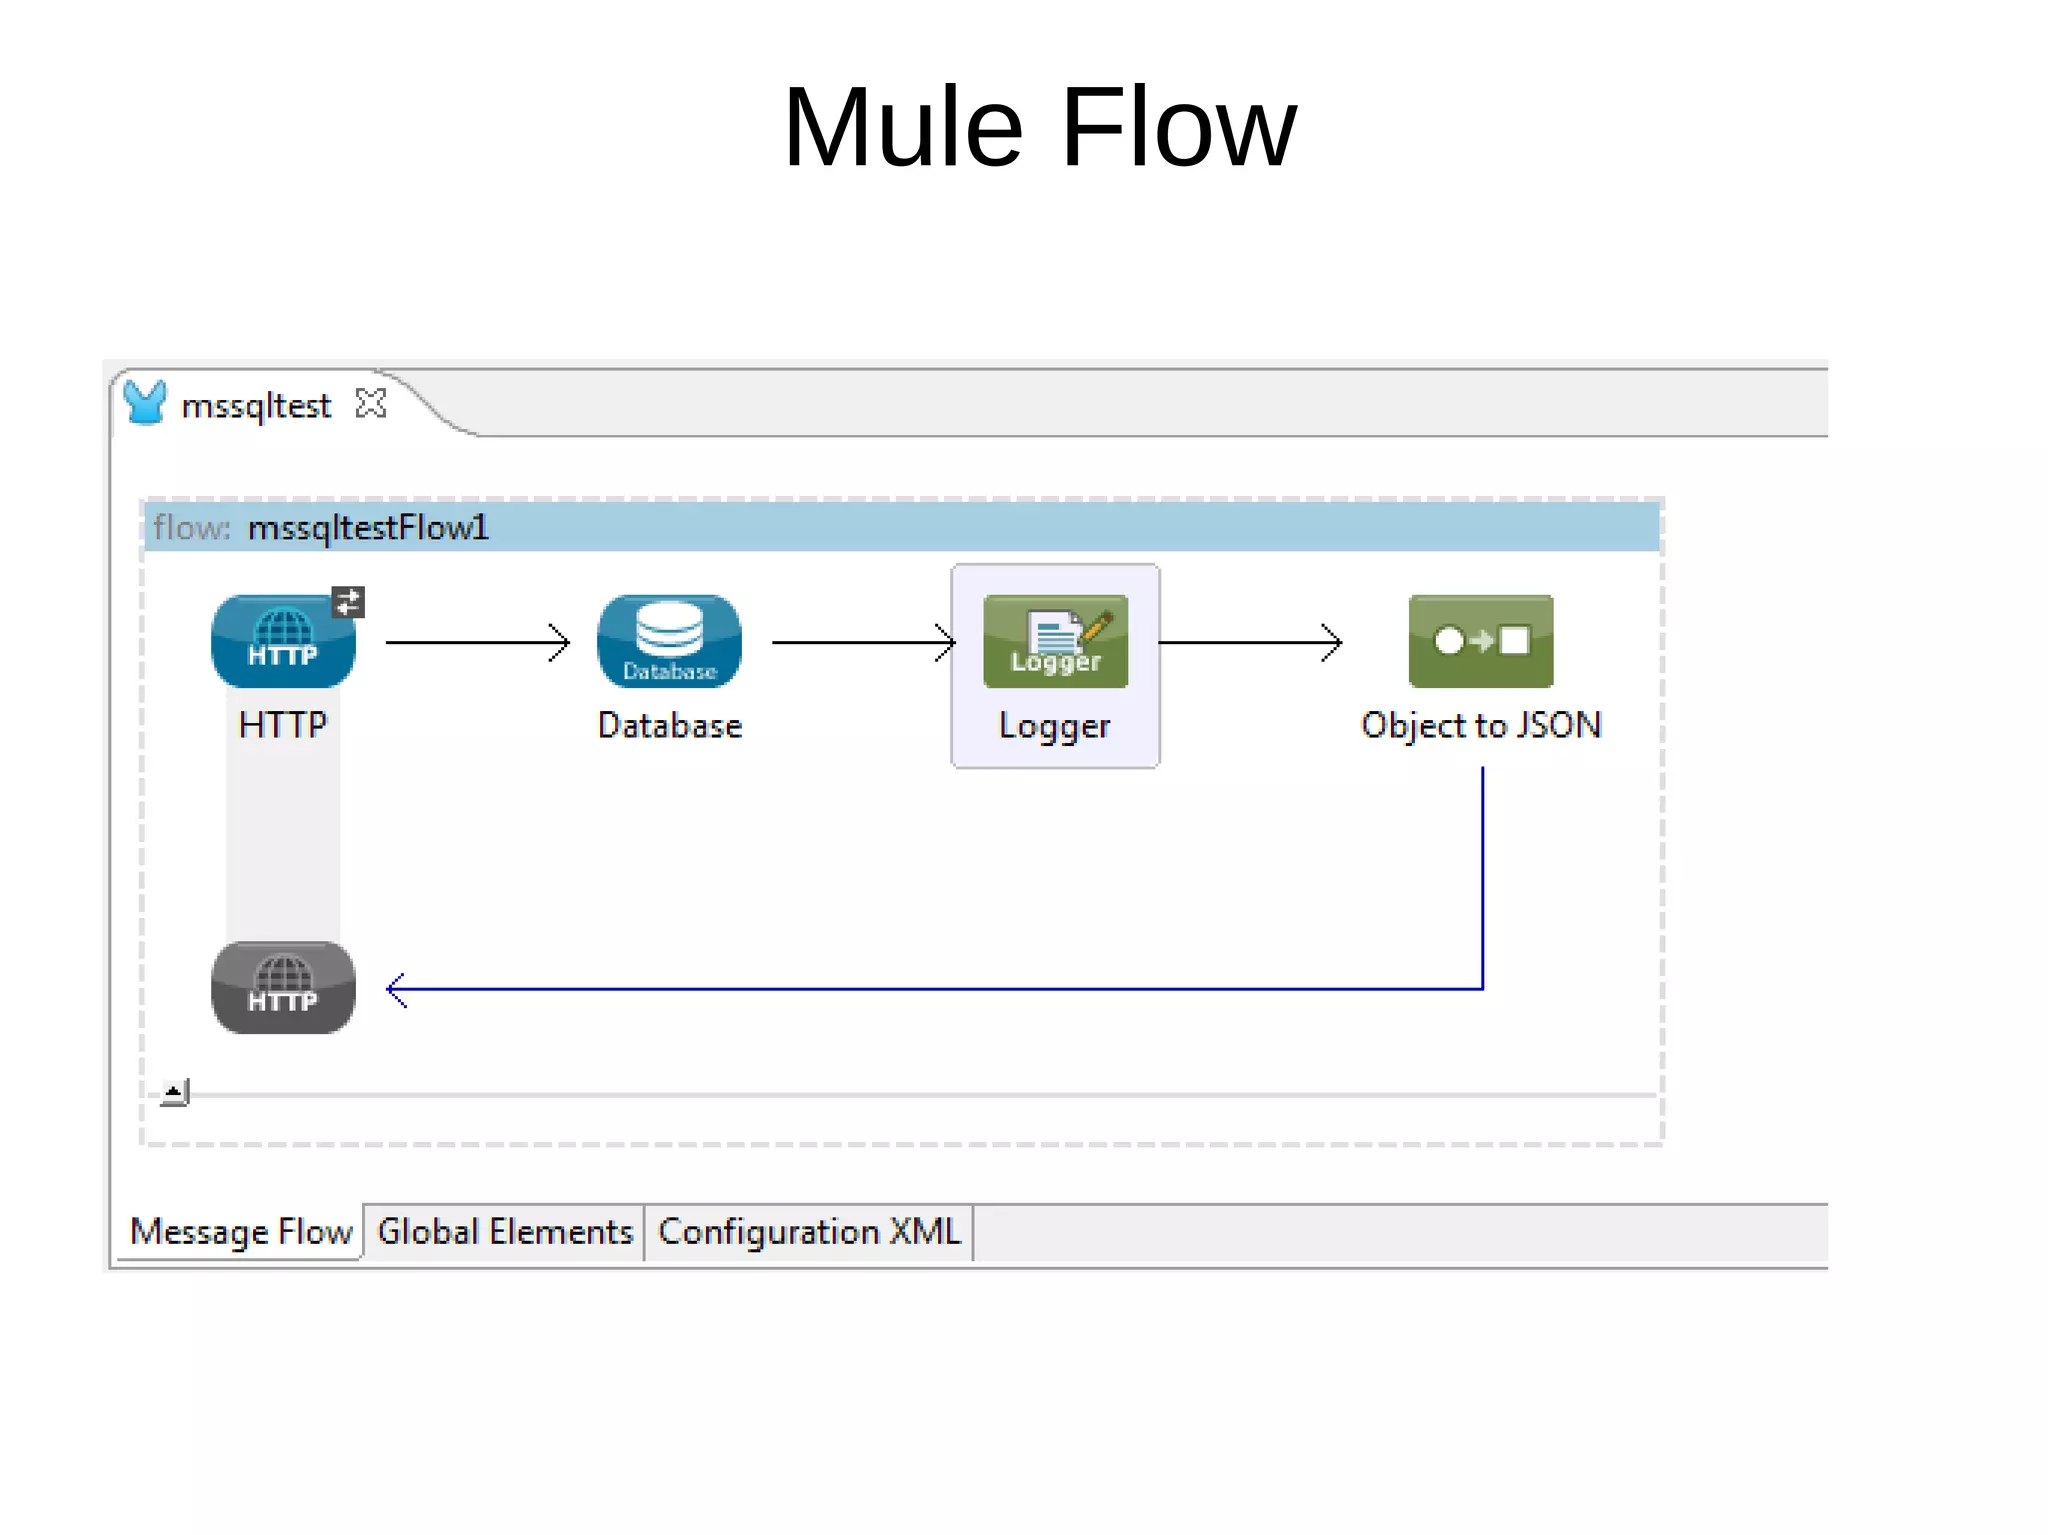
Task: Click the Logger label text
Action: pos(1055,726)
